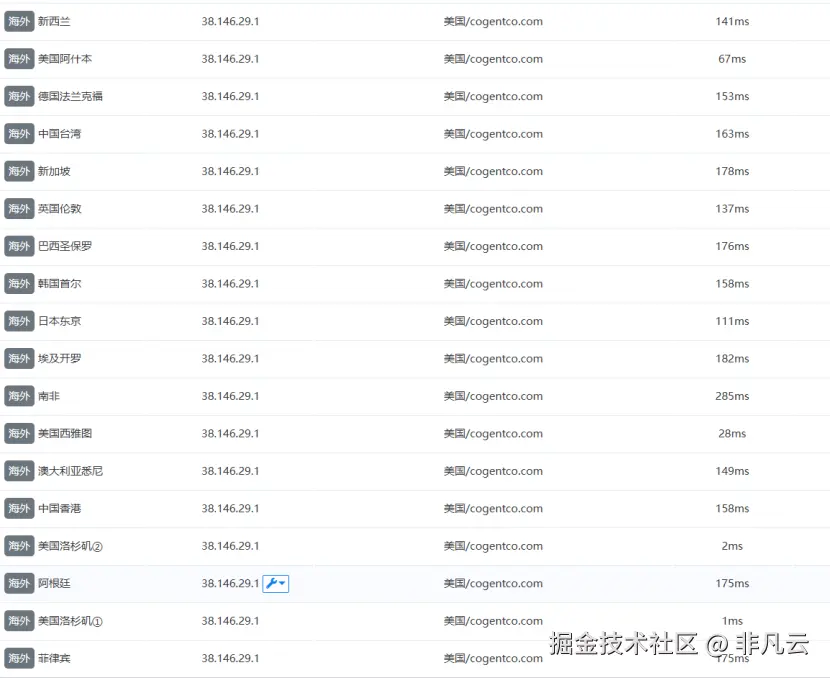Click the 海外 badge next to 菲律宾
The image size is (830, 678).
(19, 658)
